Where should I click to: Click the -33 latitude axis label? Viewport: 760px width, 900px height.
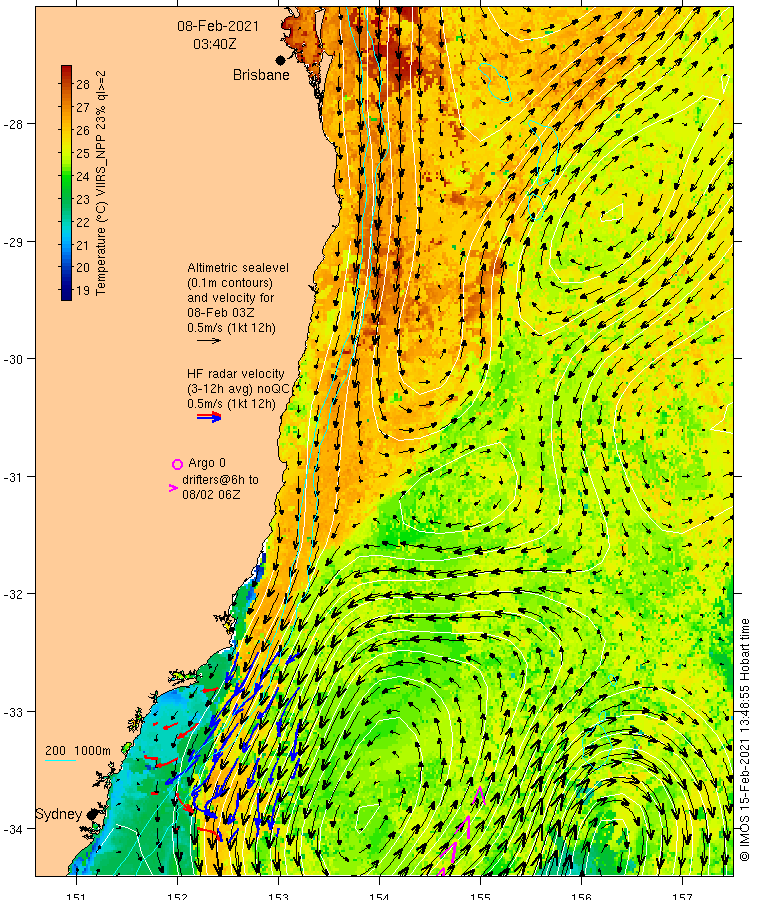[x=13, y=712]
